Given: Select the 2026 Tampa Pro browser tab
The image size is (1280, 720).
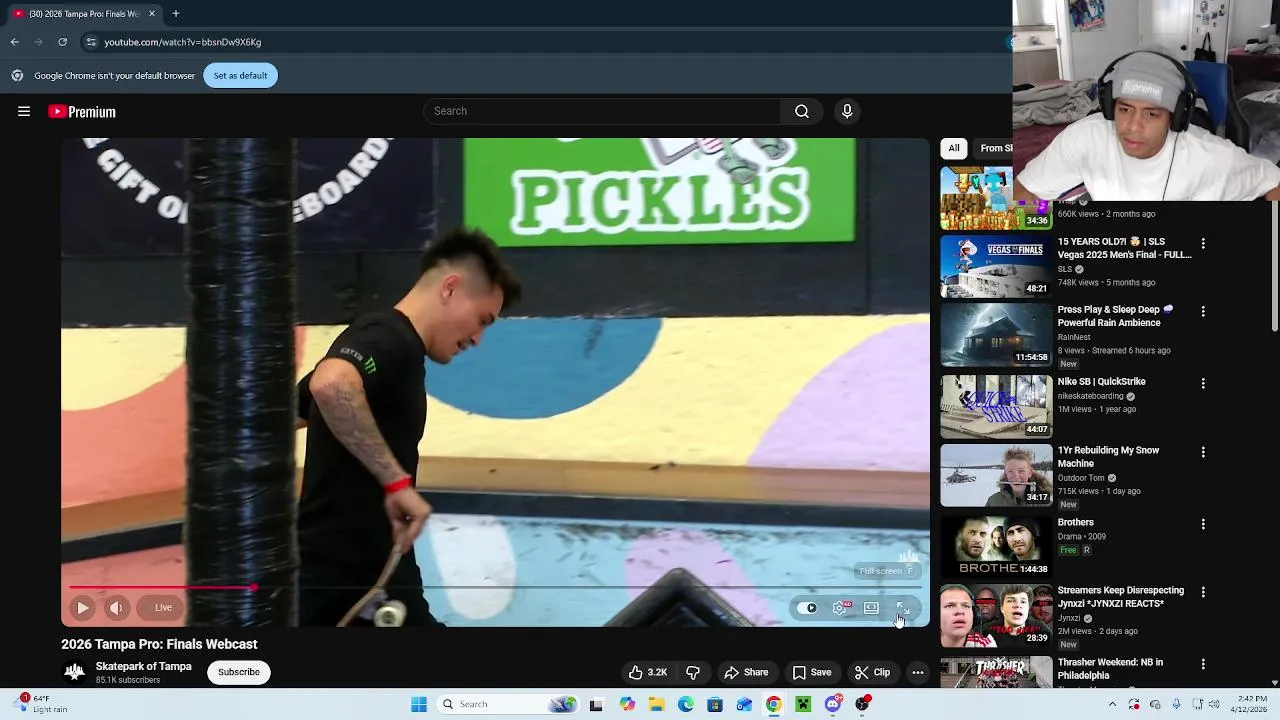Looking at the screenshot, I should pos(84,14).
